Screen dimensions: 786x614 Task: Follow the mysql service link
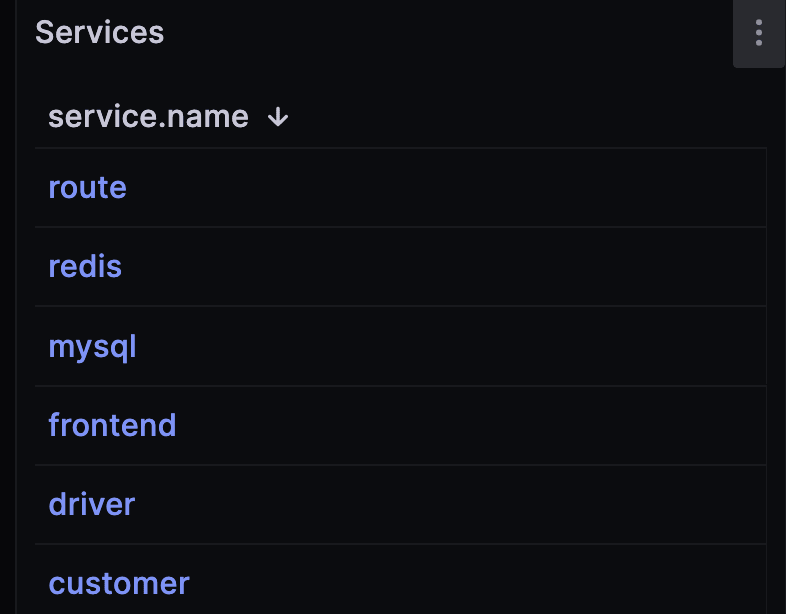tap(92, 347)
